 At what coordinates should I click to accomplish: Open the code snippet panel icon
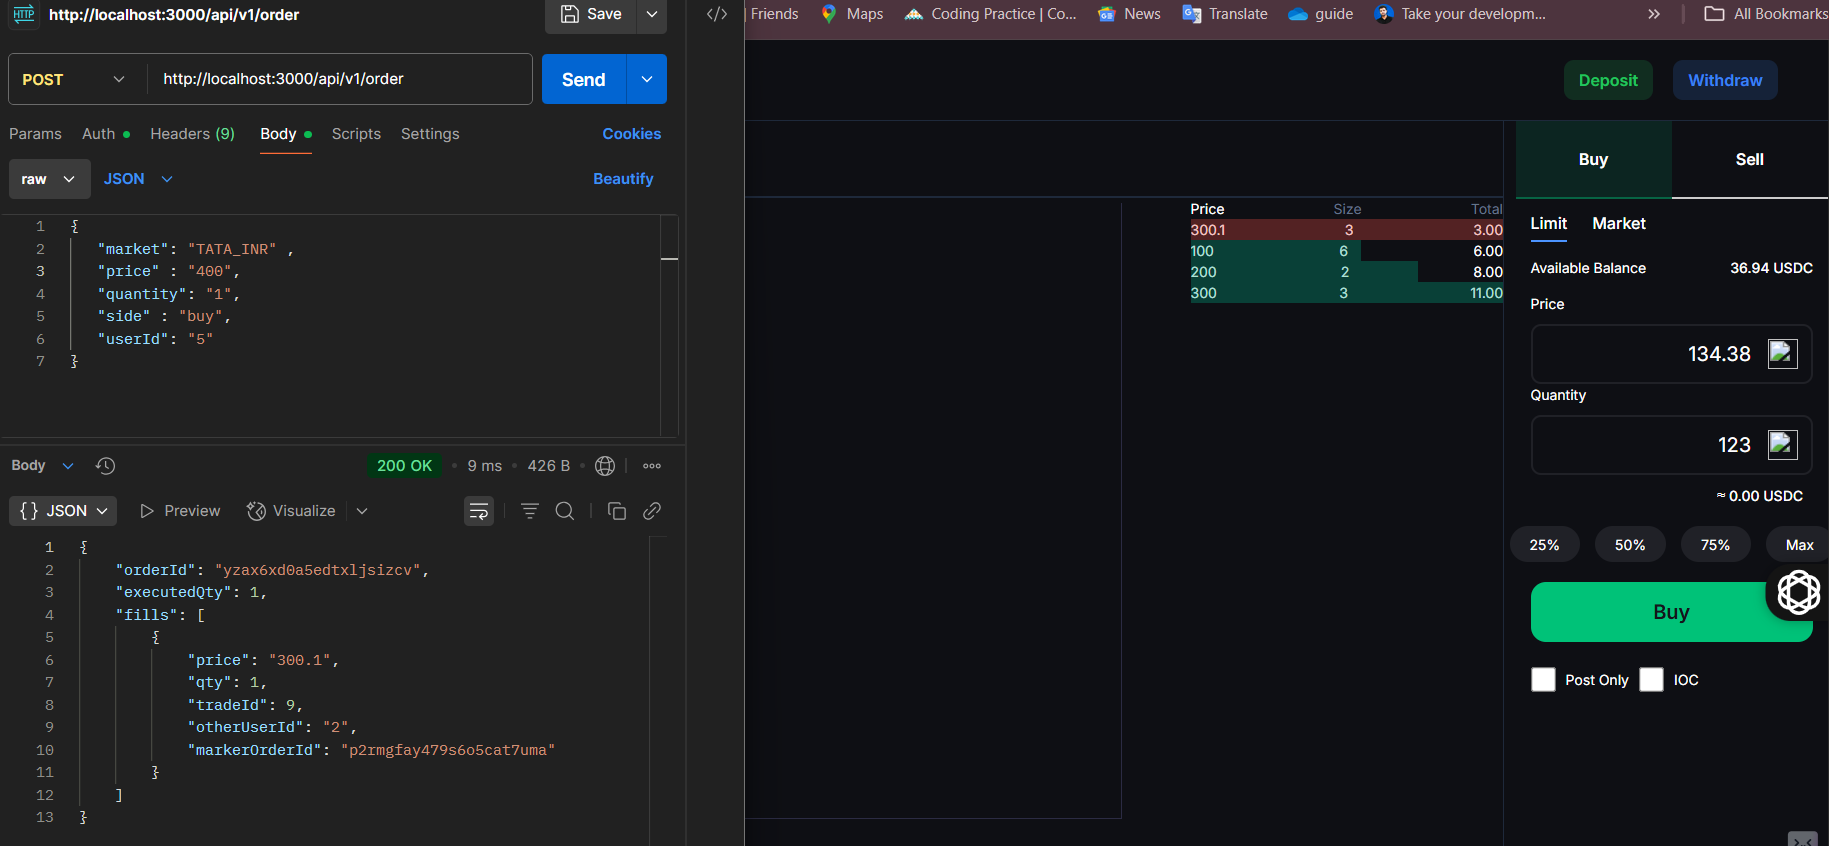(x=717, y=14)
